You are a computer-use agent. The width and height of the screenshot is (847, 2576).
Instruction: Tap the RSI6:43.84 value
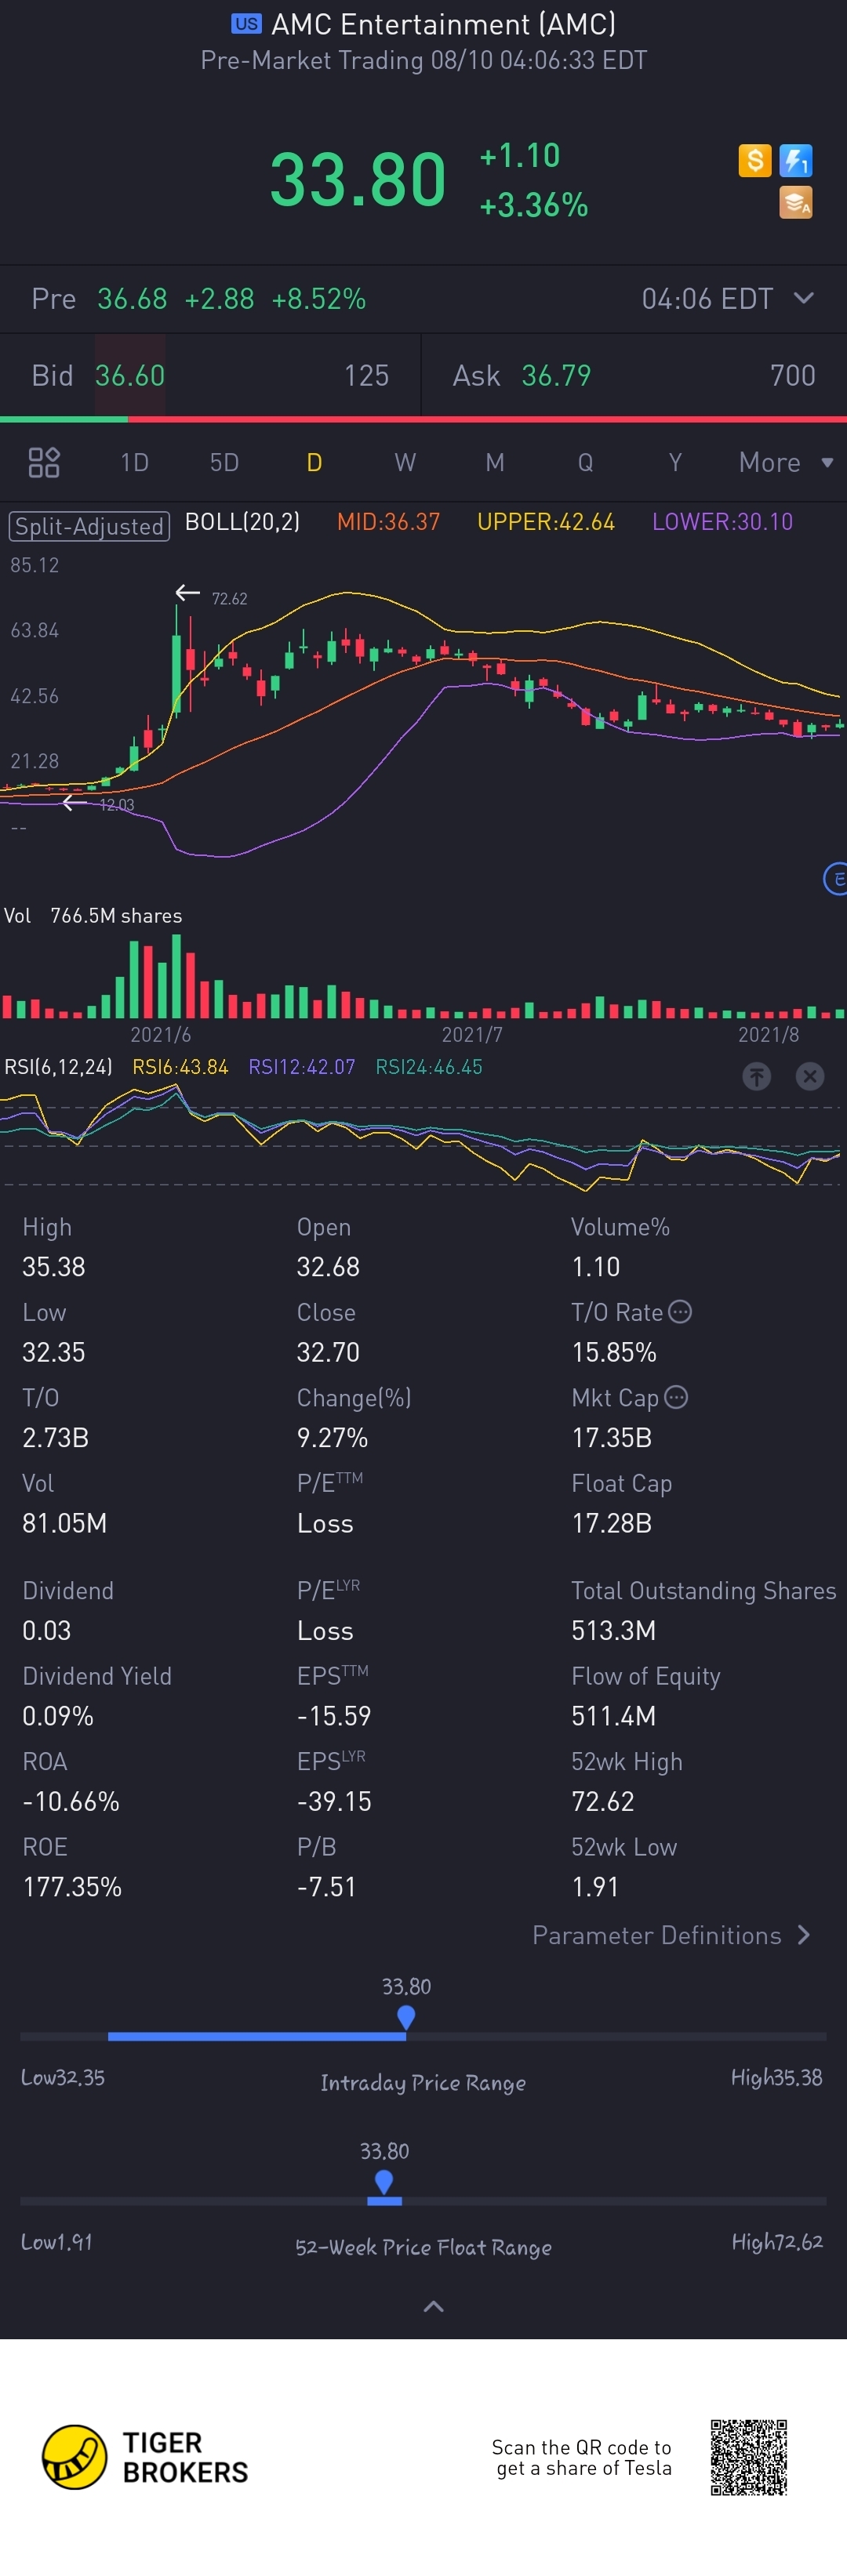180,1067
